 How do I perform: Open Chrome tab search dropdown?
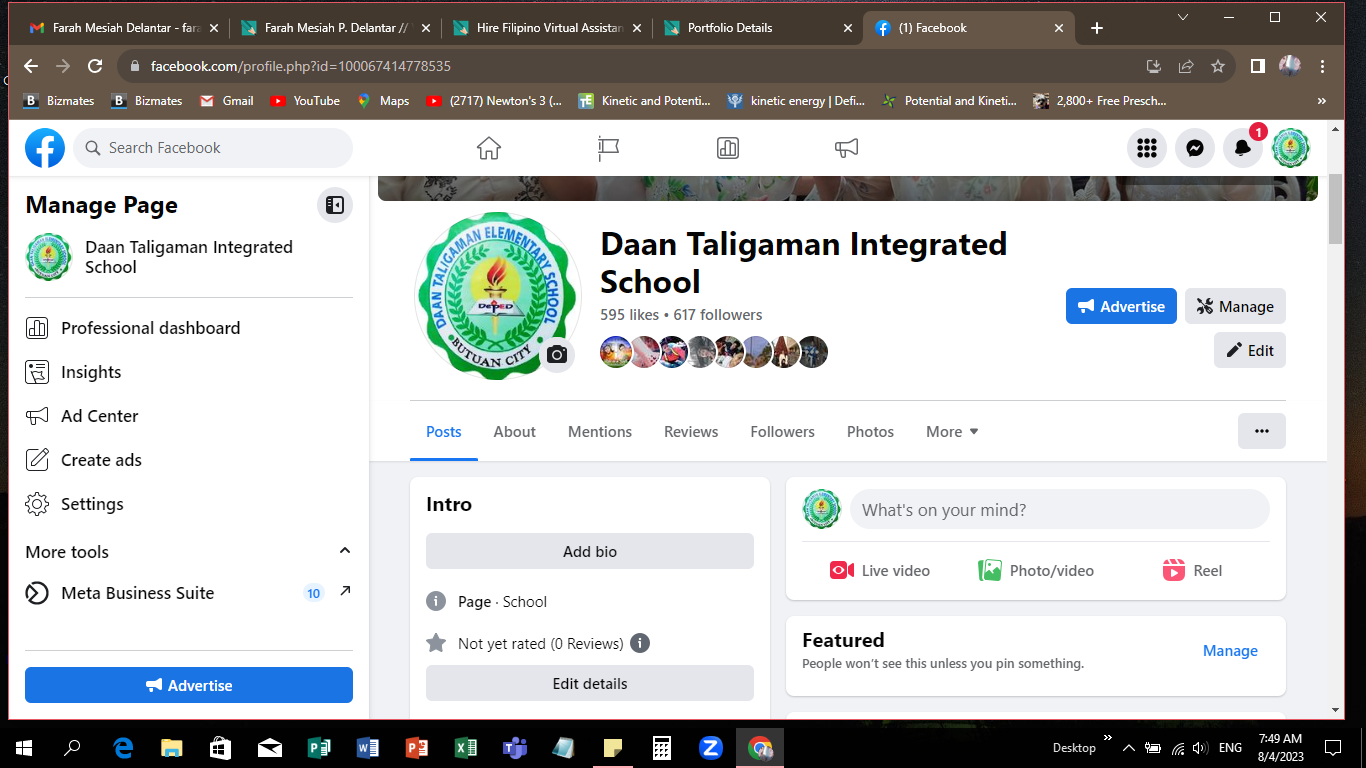click(x=1183, y=17)
